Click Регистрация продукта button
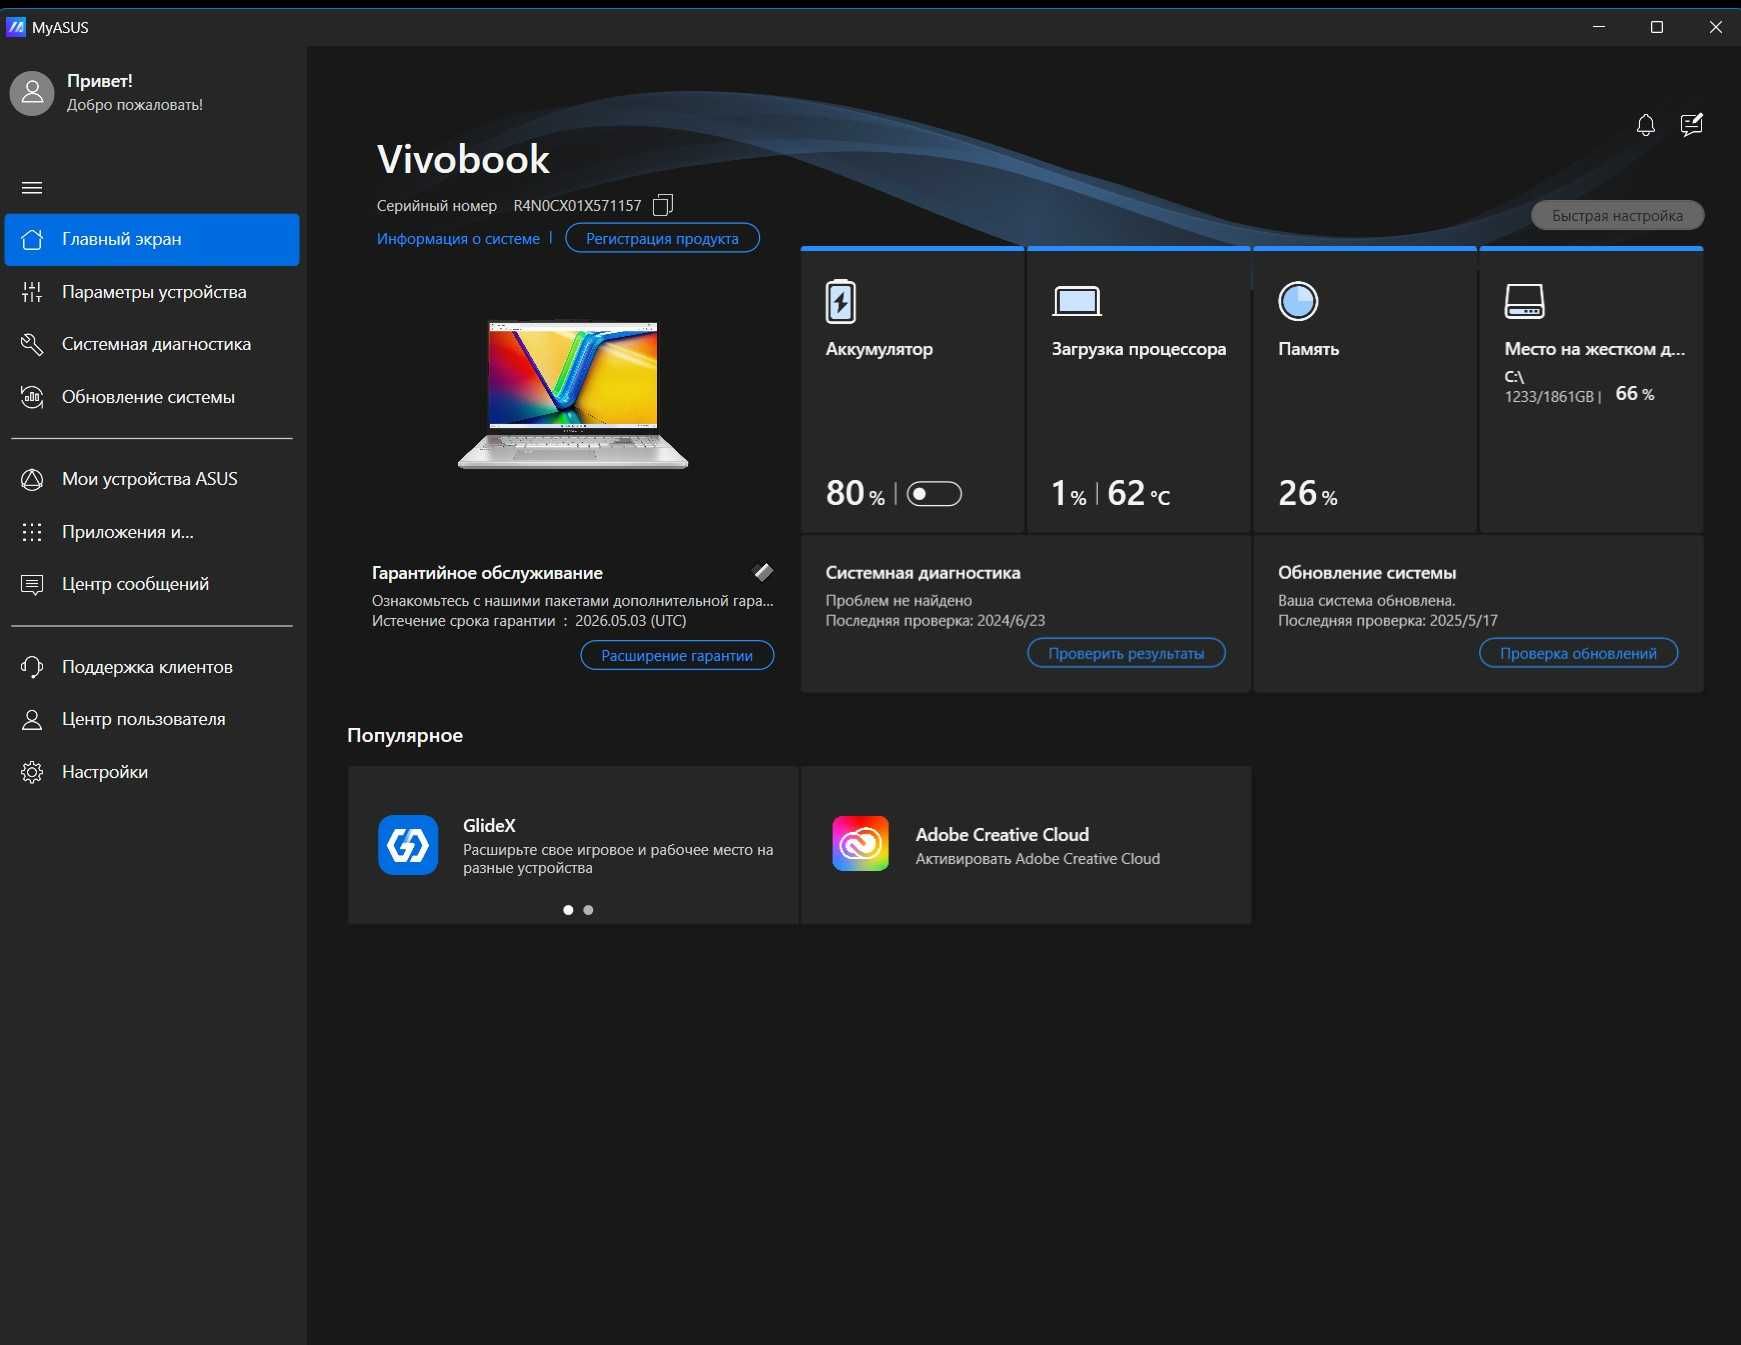Viewport: 1741px width, 1345px height. coord(662,238)
